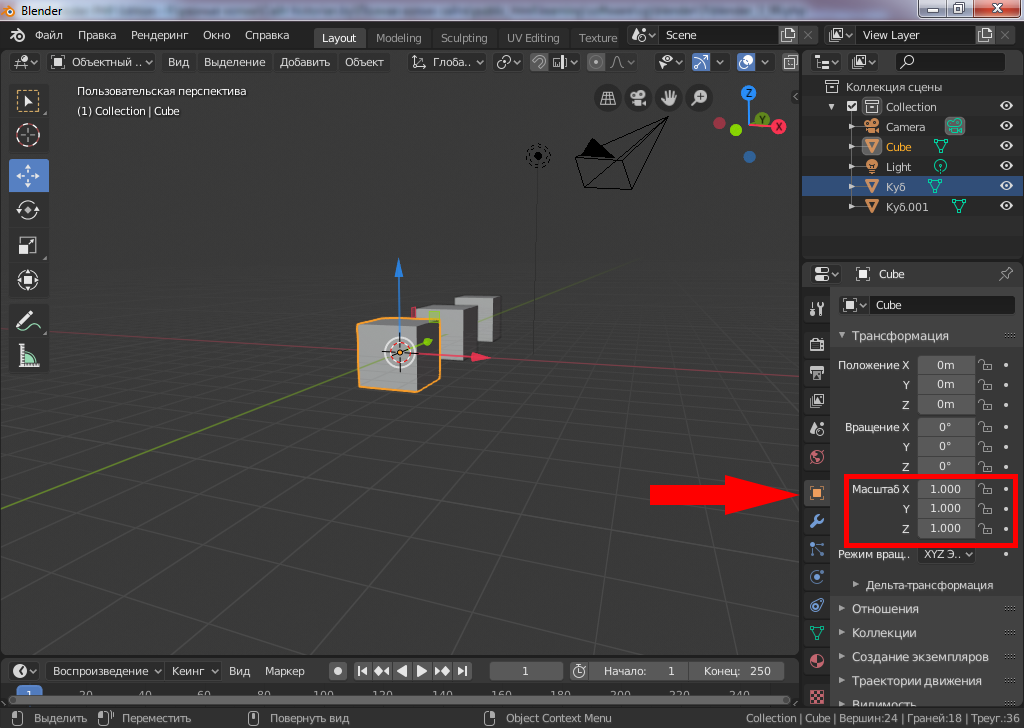This screenshot has width=1024, height=728.
Task: Click the Scale X value field
Action: click(x=945, y=489)
